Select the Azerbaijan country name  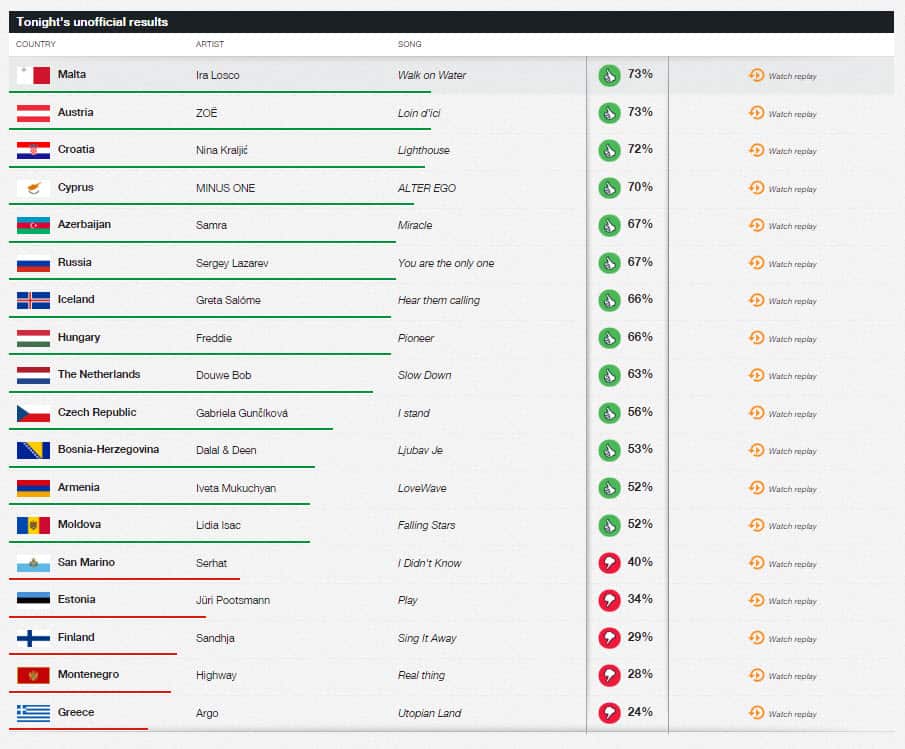tap(84, 225)
